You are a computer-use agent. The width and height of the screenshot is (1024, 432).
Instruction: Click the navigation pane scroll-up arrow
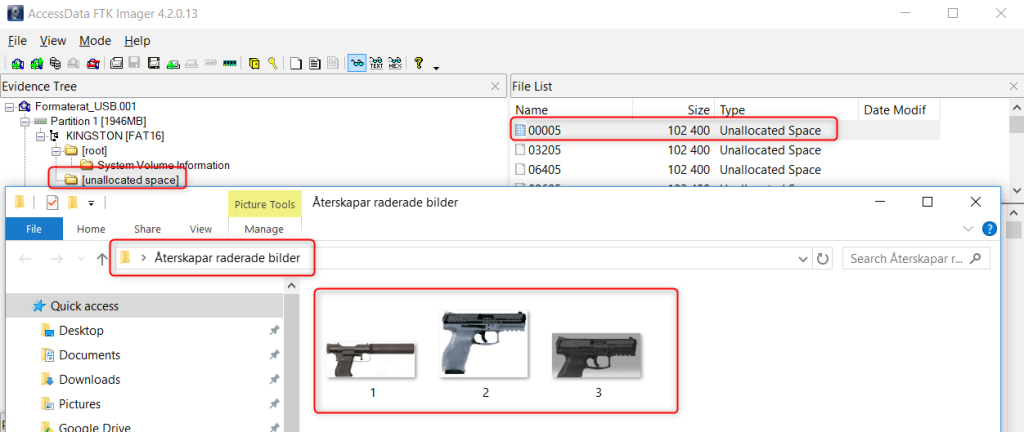pos(291,287)
